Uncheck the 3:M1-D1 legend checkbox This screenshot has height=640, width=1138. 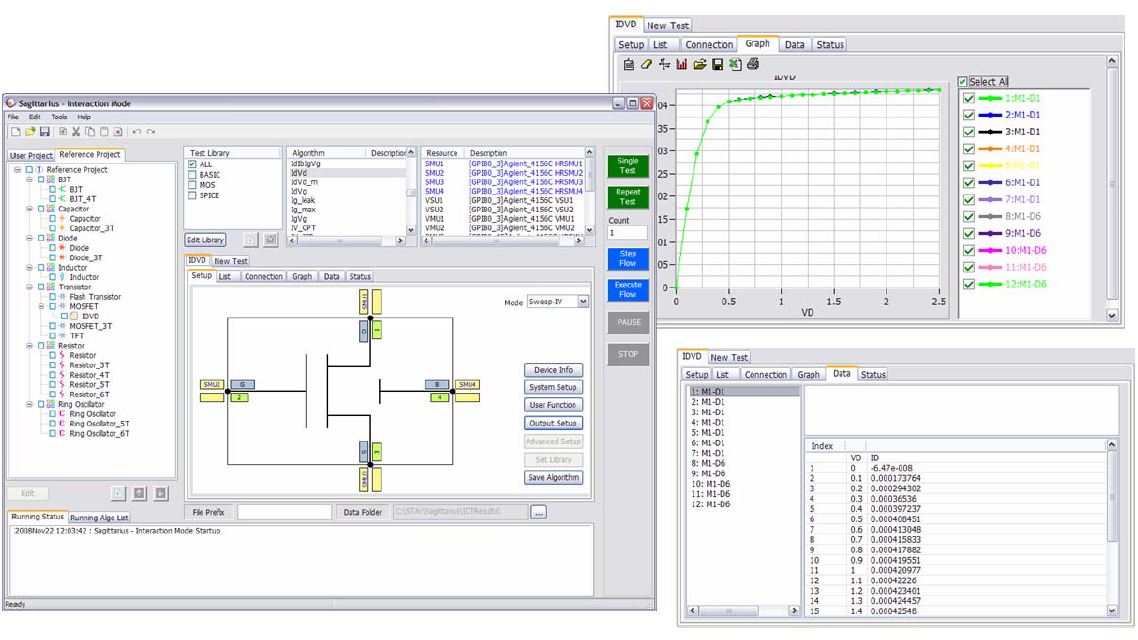pos(969,132)
